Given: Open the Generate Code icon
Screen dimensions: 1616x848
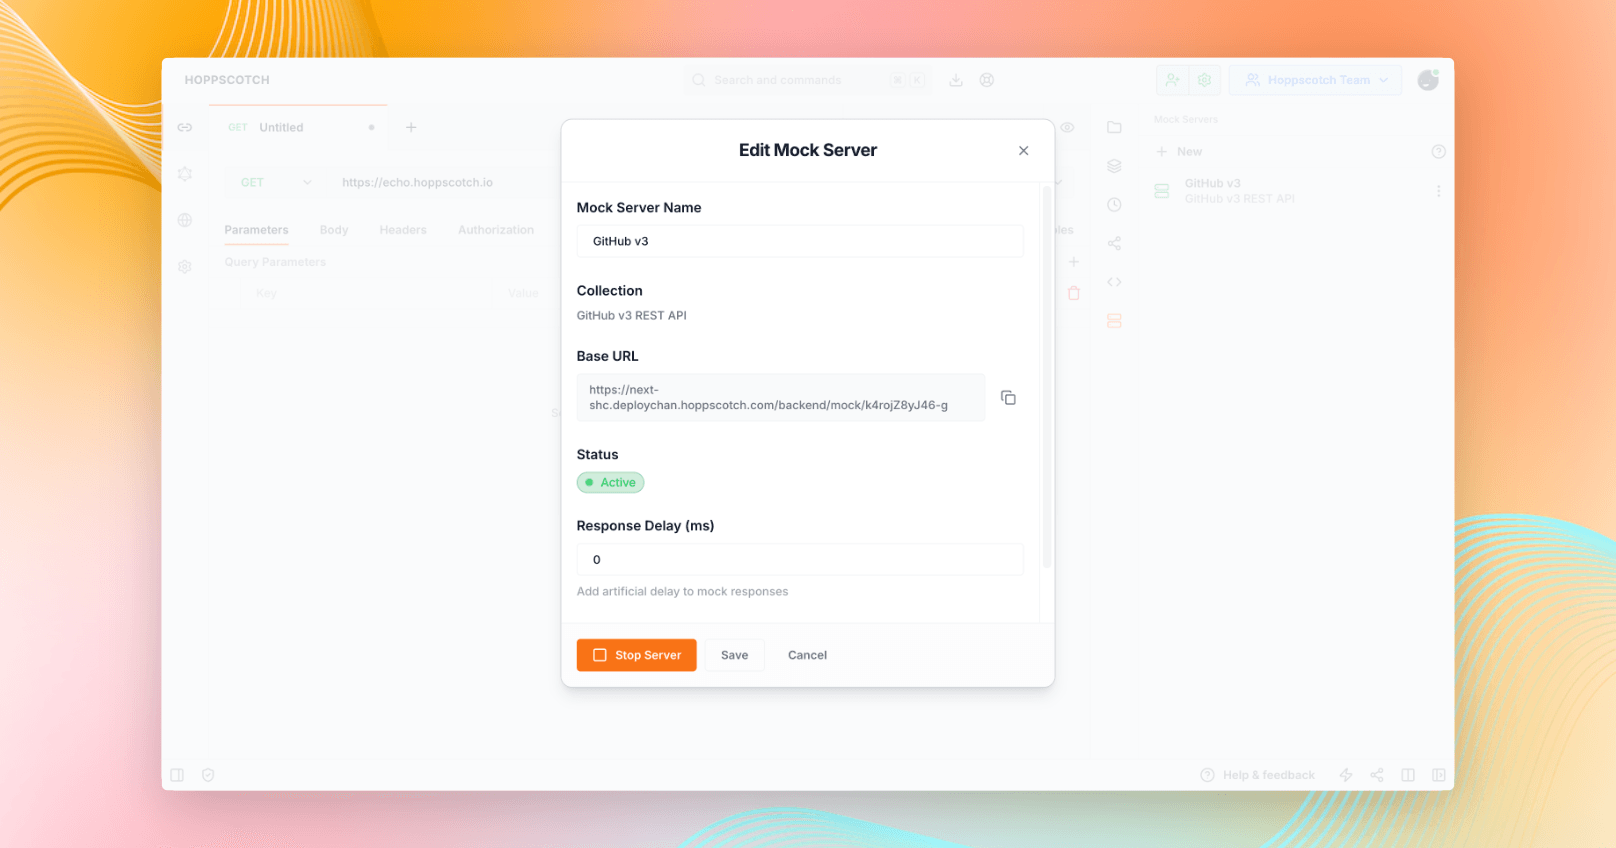Looking at the screenshot, I should point(1114,282).
